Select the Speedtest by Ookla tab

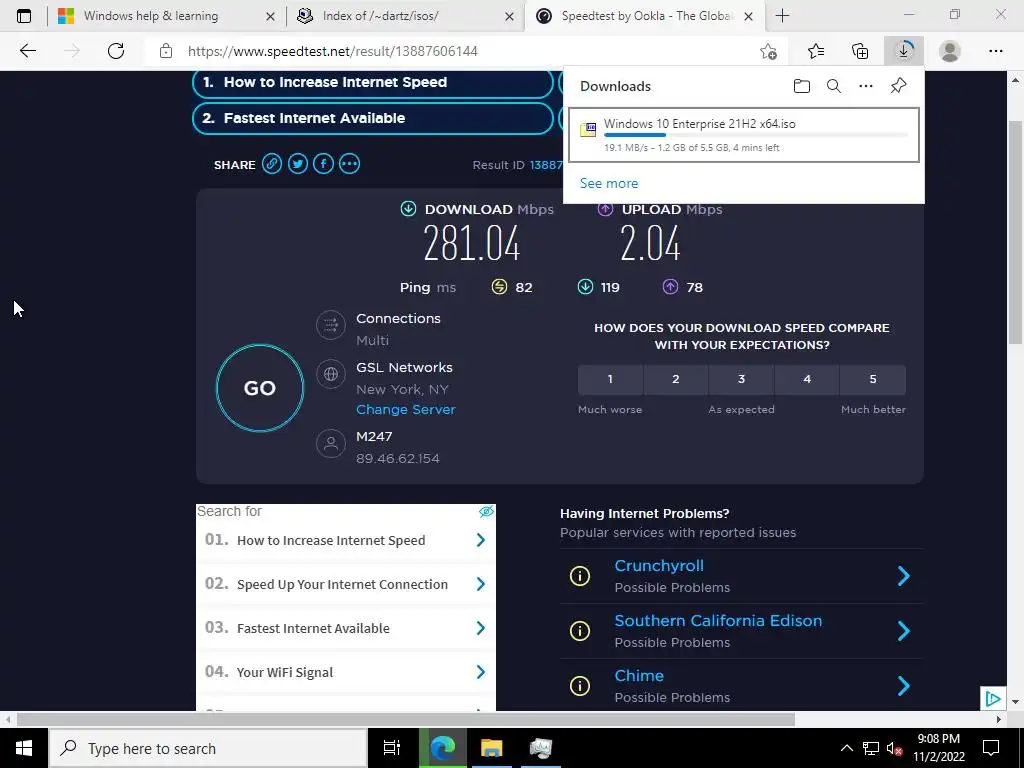(x=645, y=16)
